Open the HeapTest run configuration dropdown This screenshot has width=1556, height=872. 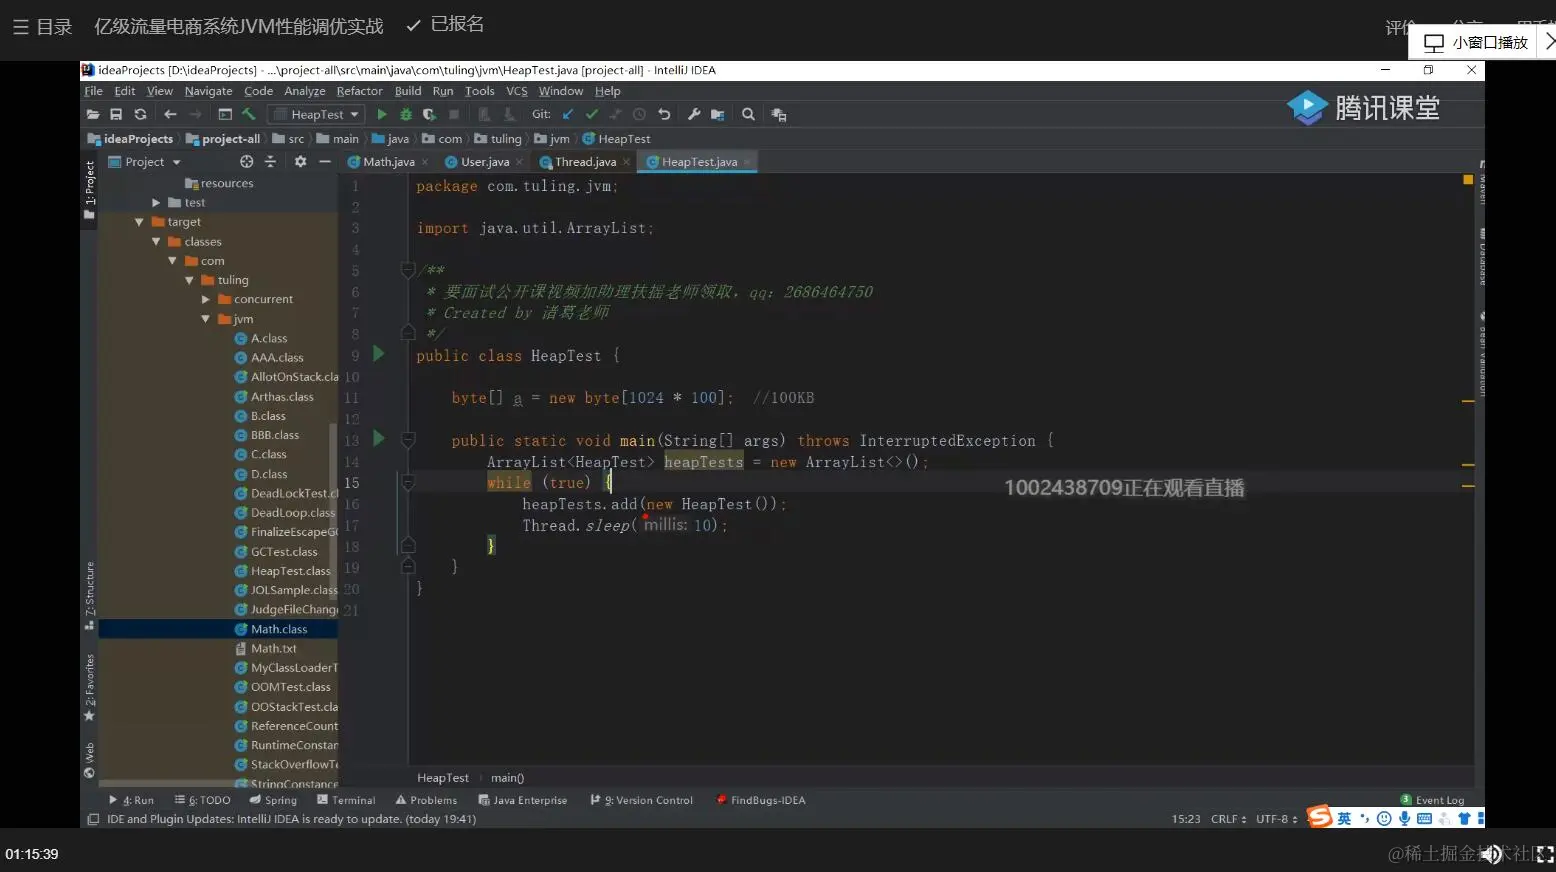[x=317, y=115]
